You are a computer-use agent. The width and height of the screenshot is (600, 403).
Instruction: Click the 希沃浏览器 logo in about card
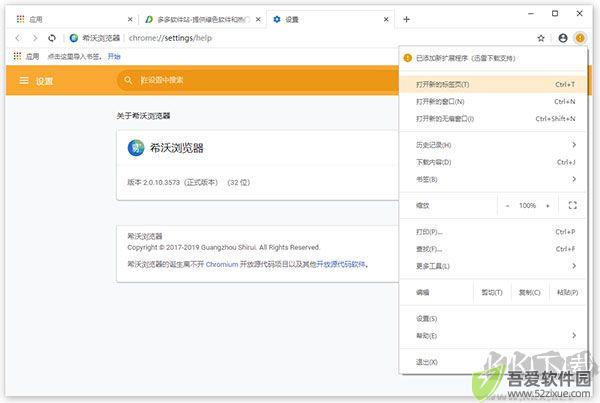(136, 148)
